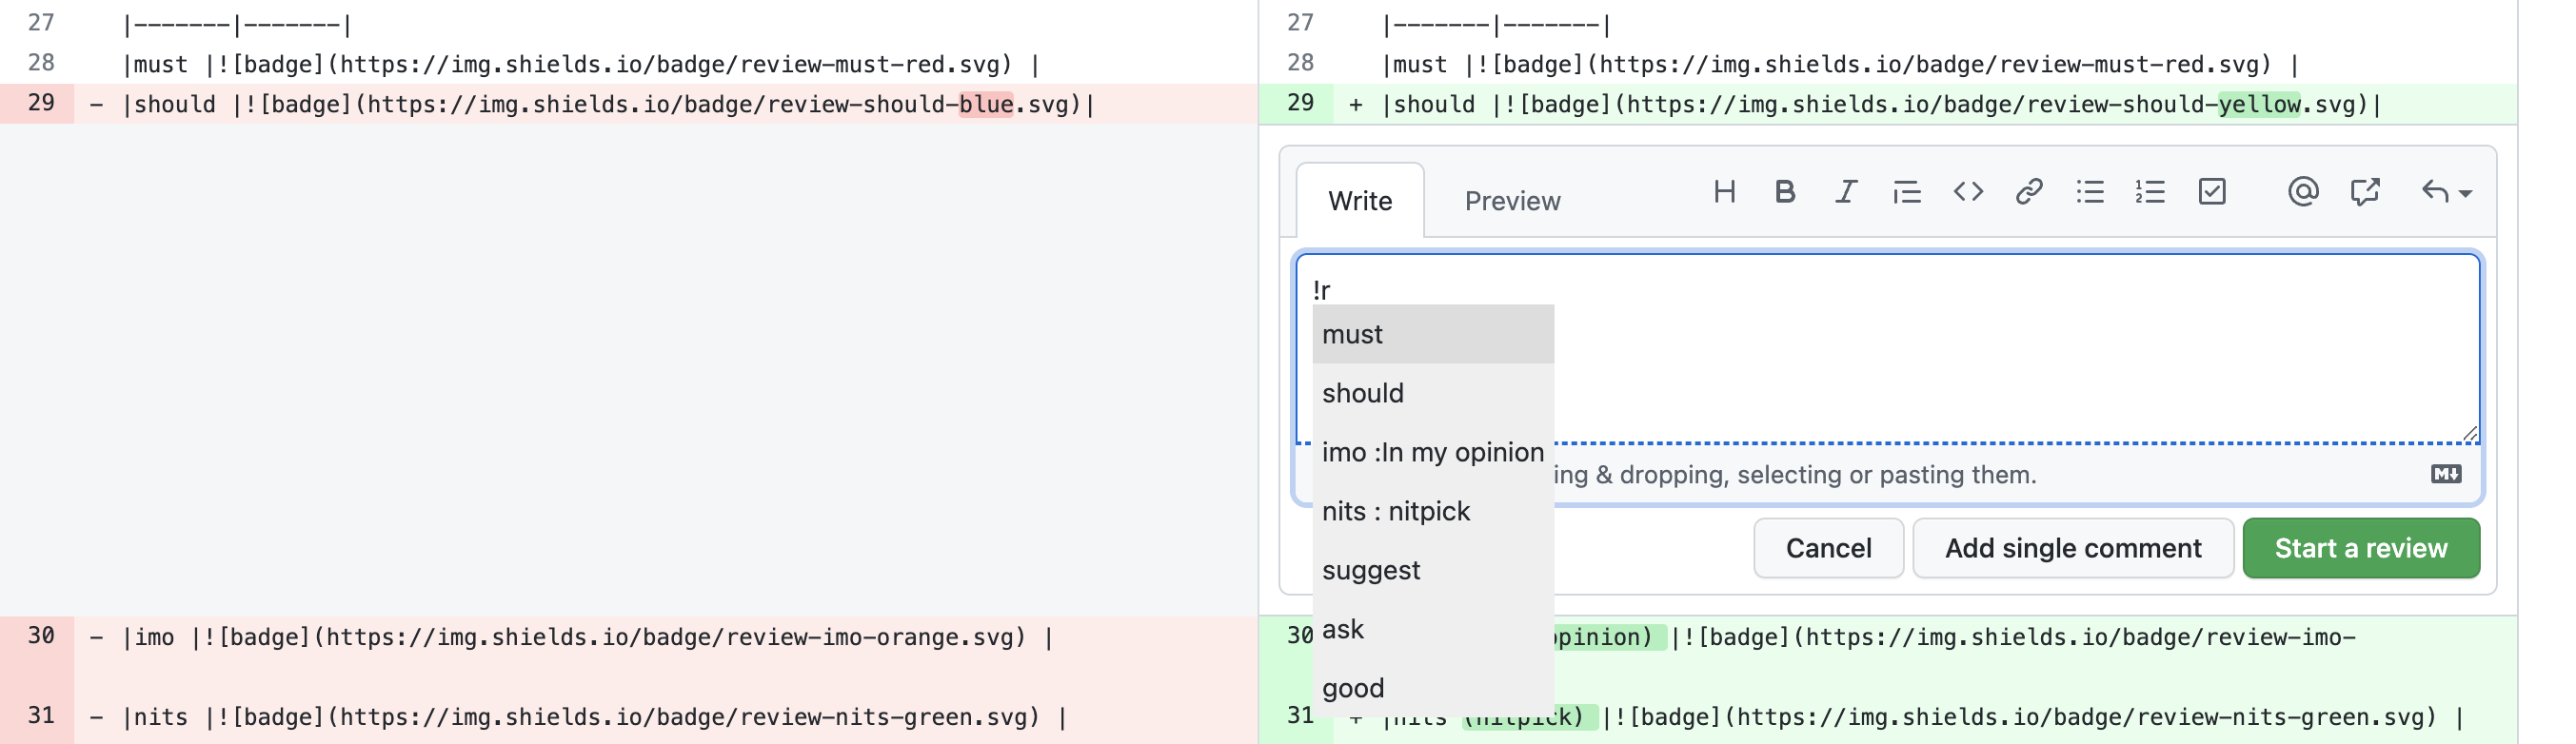
Task: Insert a quote block
Action: [x=1906, y=192]
